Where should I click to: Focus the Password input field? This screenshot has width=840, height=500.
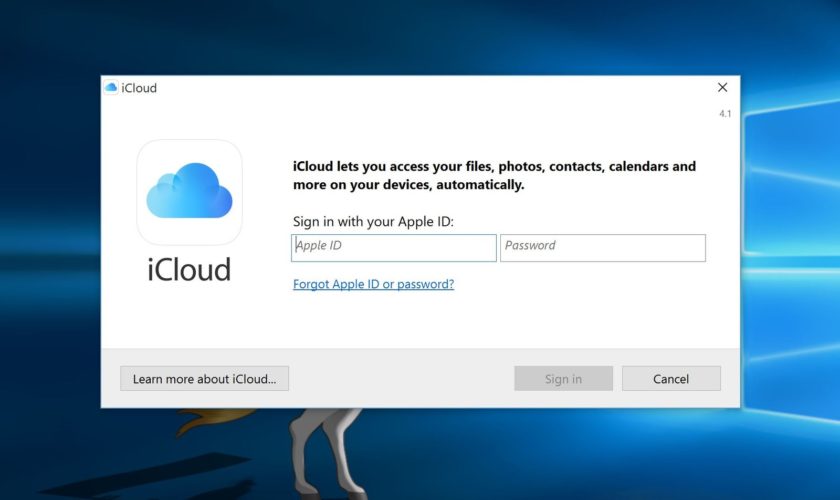(603, 248)
